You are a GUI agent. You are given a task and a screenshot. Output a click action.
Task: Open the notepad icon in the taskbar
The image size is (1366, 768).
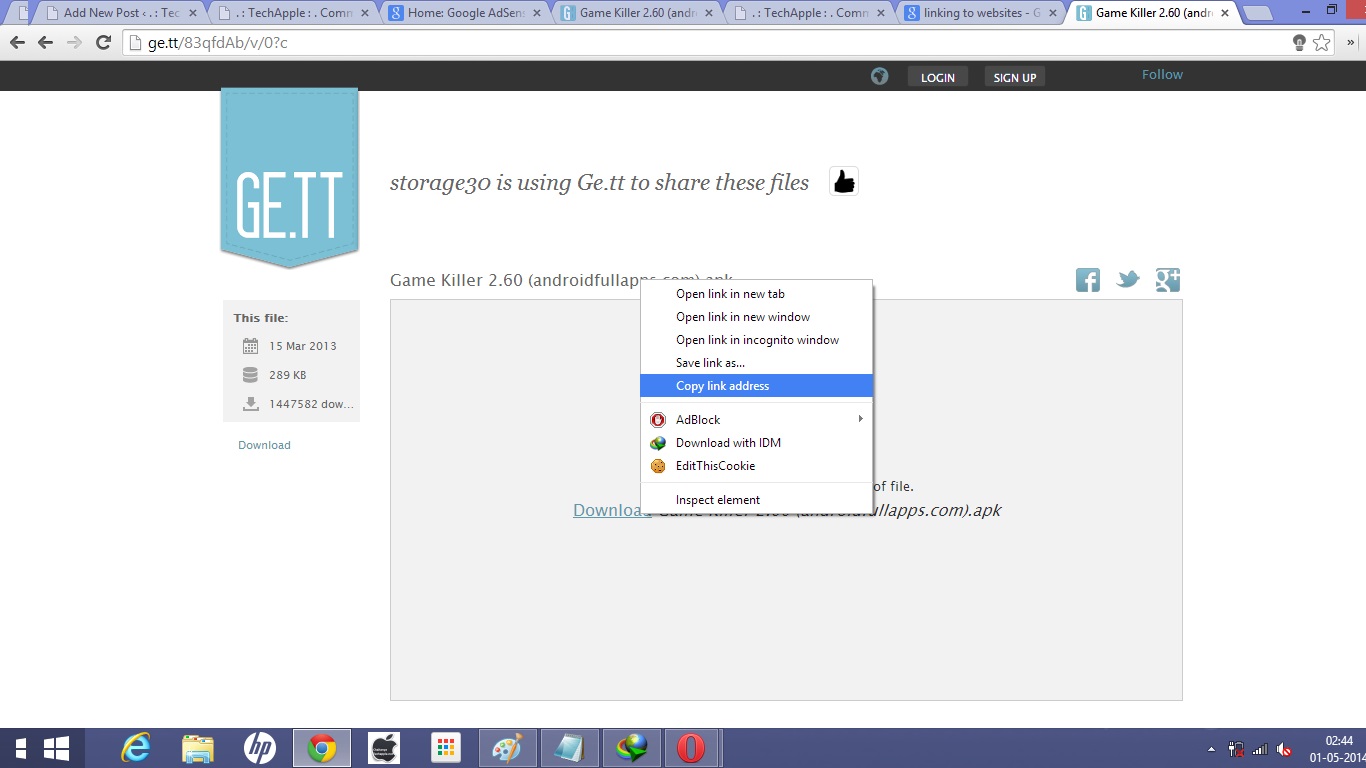(570, 748)
